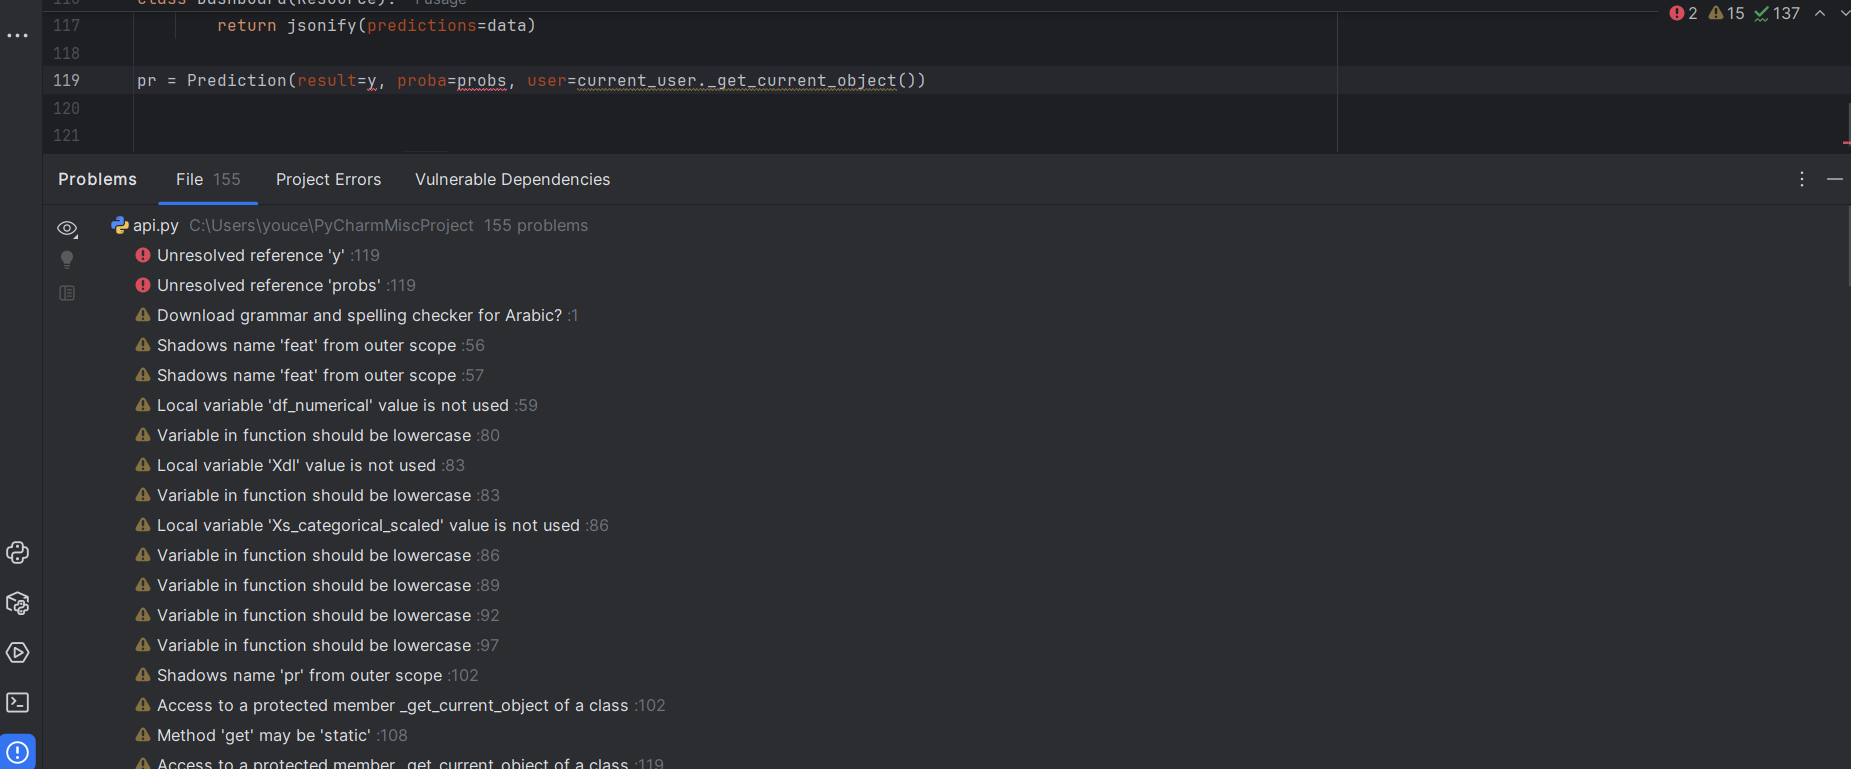
Task: Open the three-dot more tool windows menu
Action: tap(18, 36)
